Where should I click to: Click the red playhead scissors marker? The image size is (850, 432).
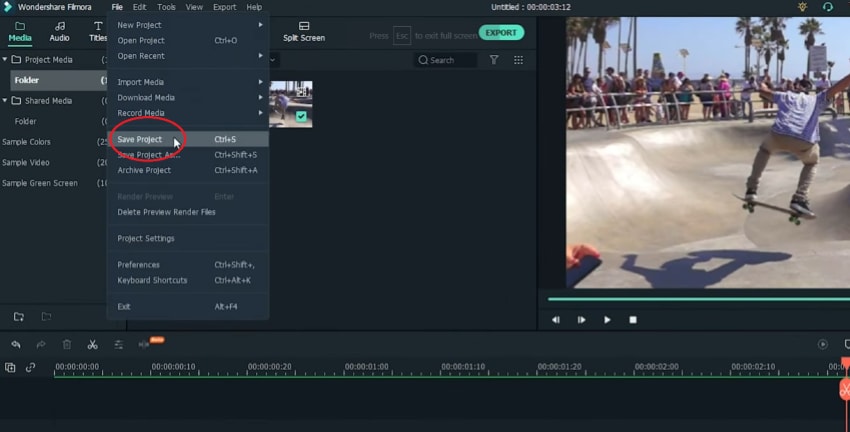click(x=845, y=389)
